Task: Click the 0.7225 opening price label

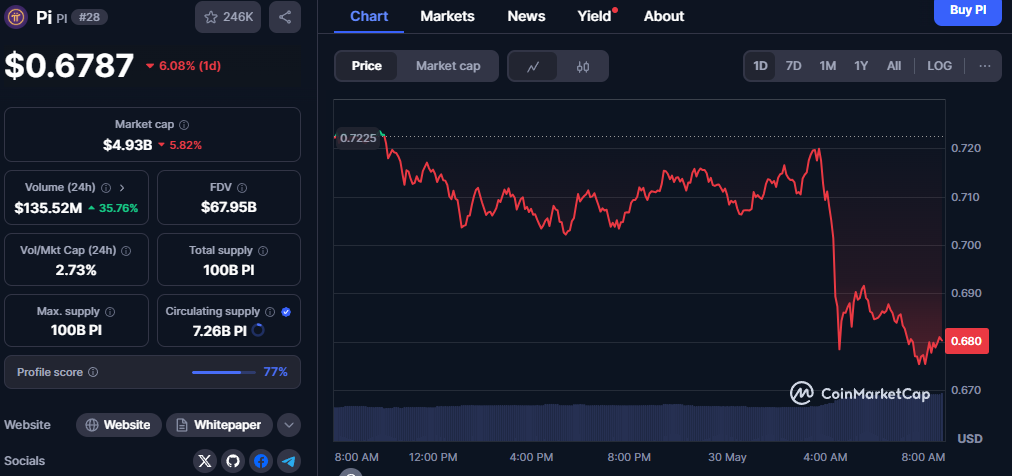Action: (x=358, y=138)
